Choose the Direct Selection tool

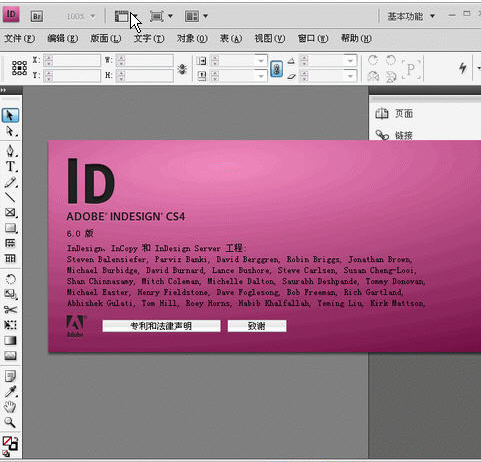[x=10, y=131]
